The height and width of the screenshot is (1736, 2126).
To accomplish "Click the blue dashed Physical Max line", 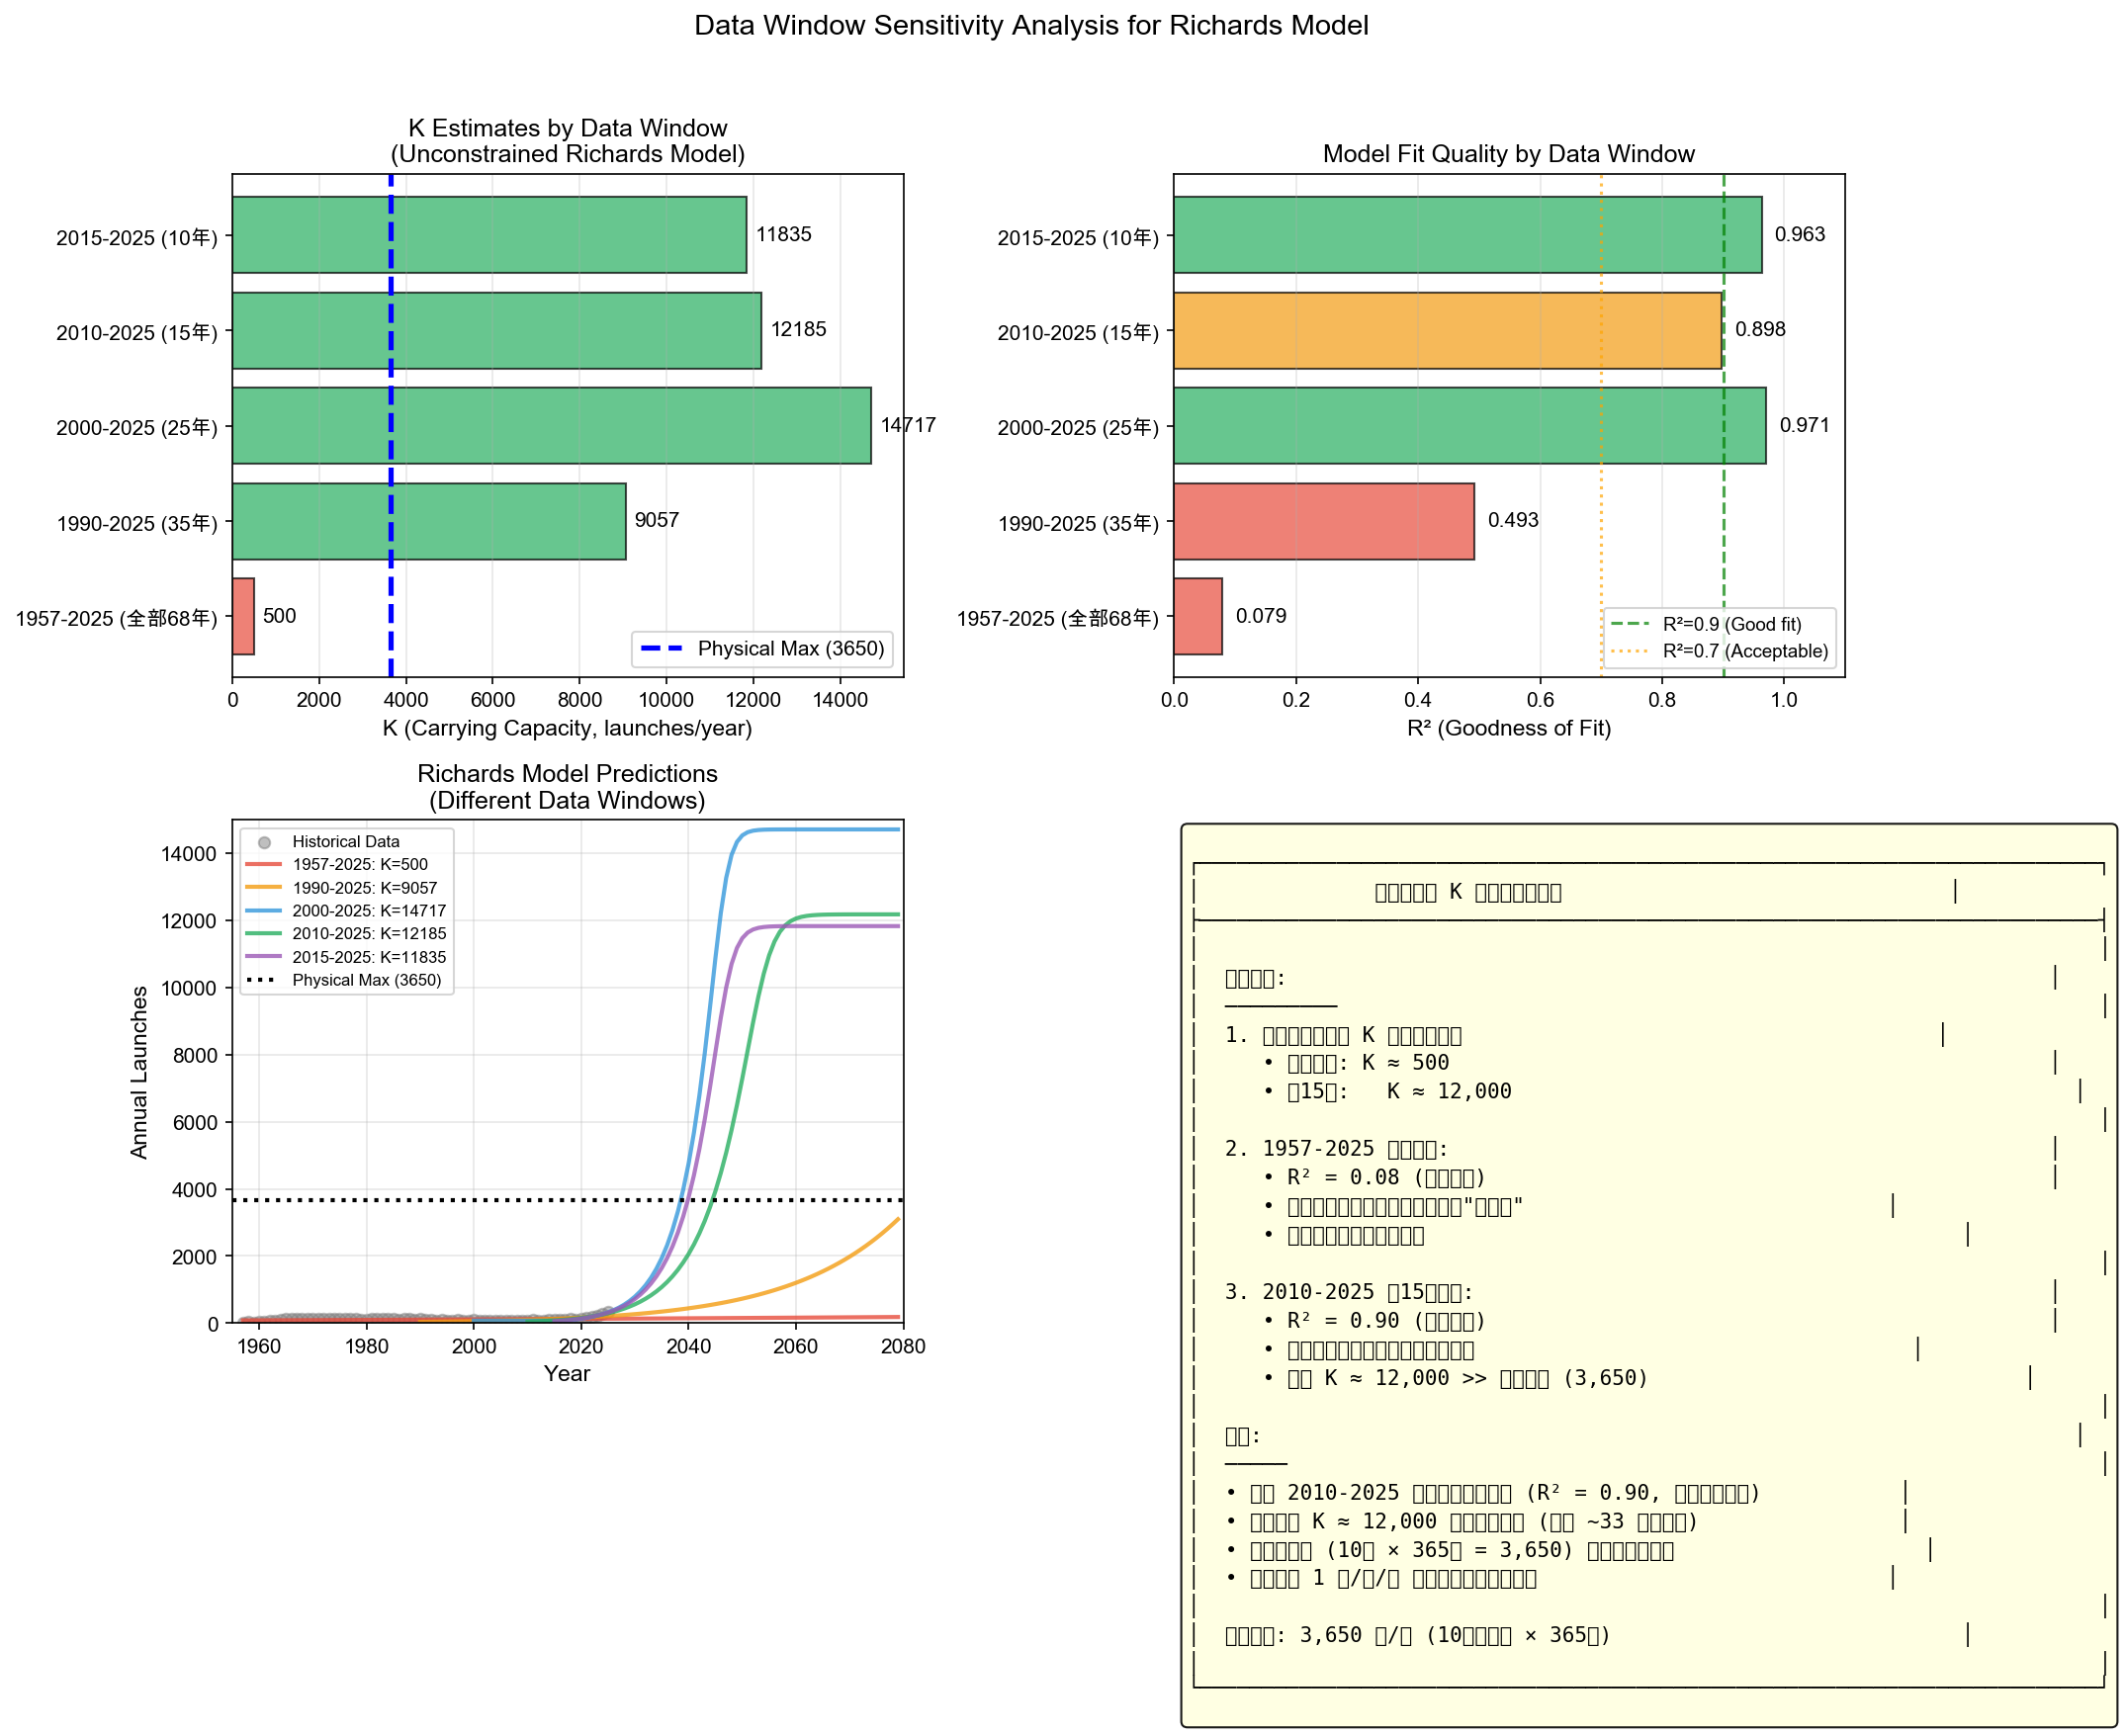I will pos(391,475).
